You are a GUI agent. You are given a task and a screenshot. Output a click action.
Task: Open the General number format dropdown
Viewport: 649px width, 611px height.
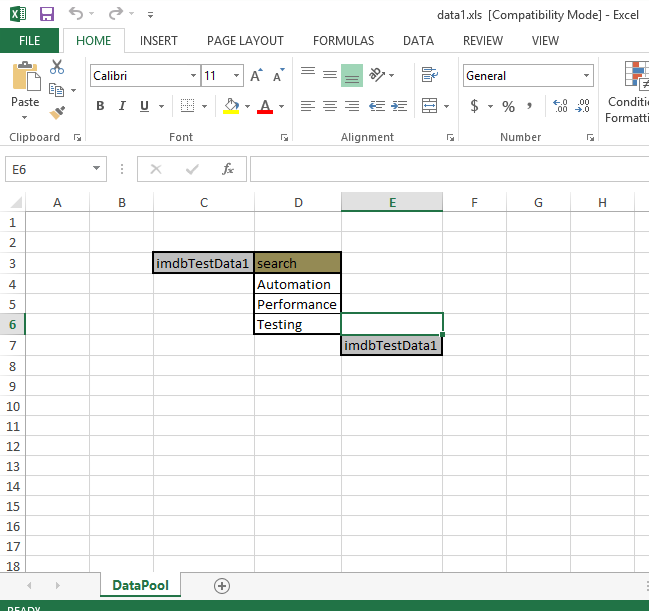(587, 76)
